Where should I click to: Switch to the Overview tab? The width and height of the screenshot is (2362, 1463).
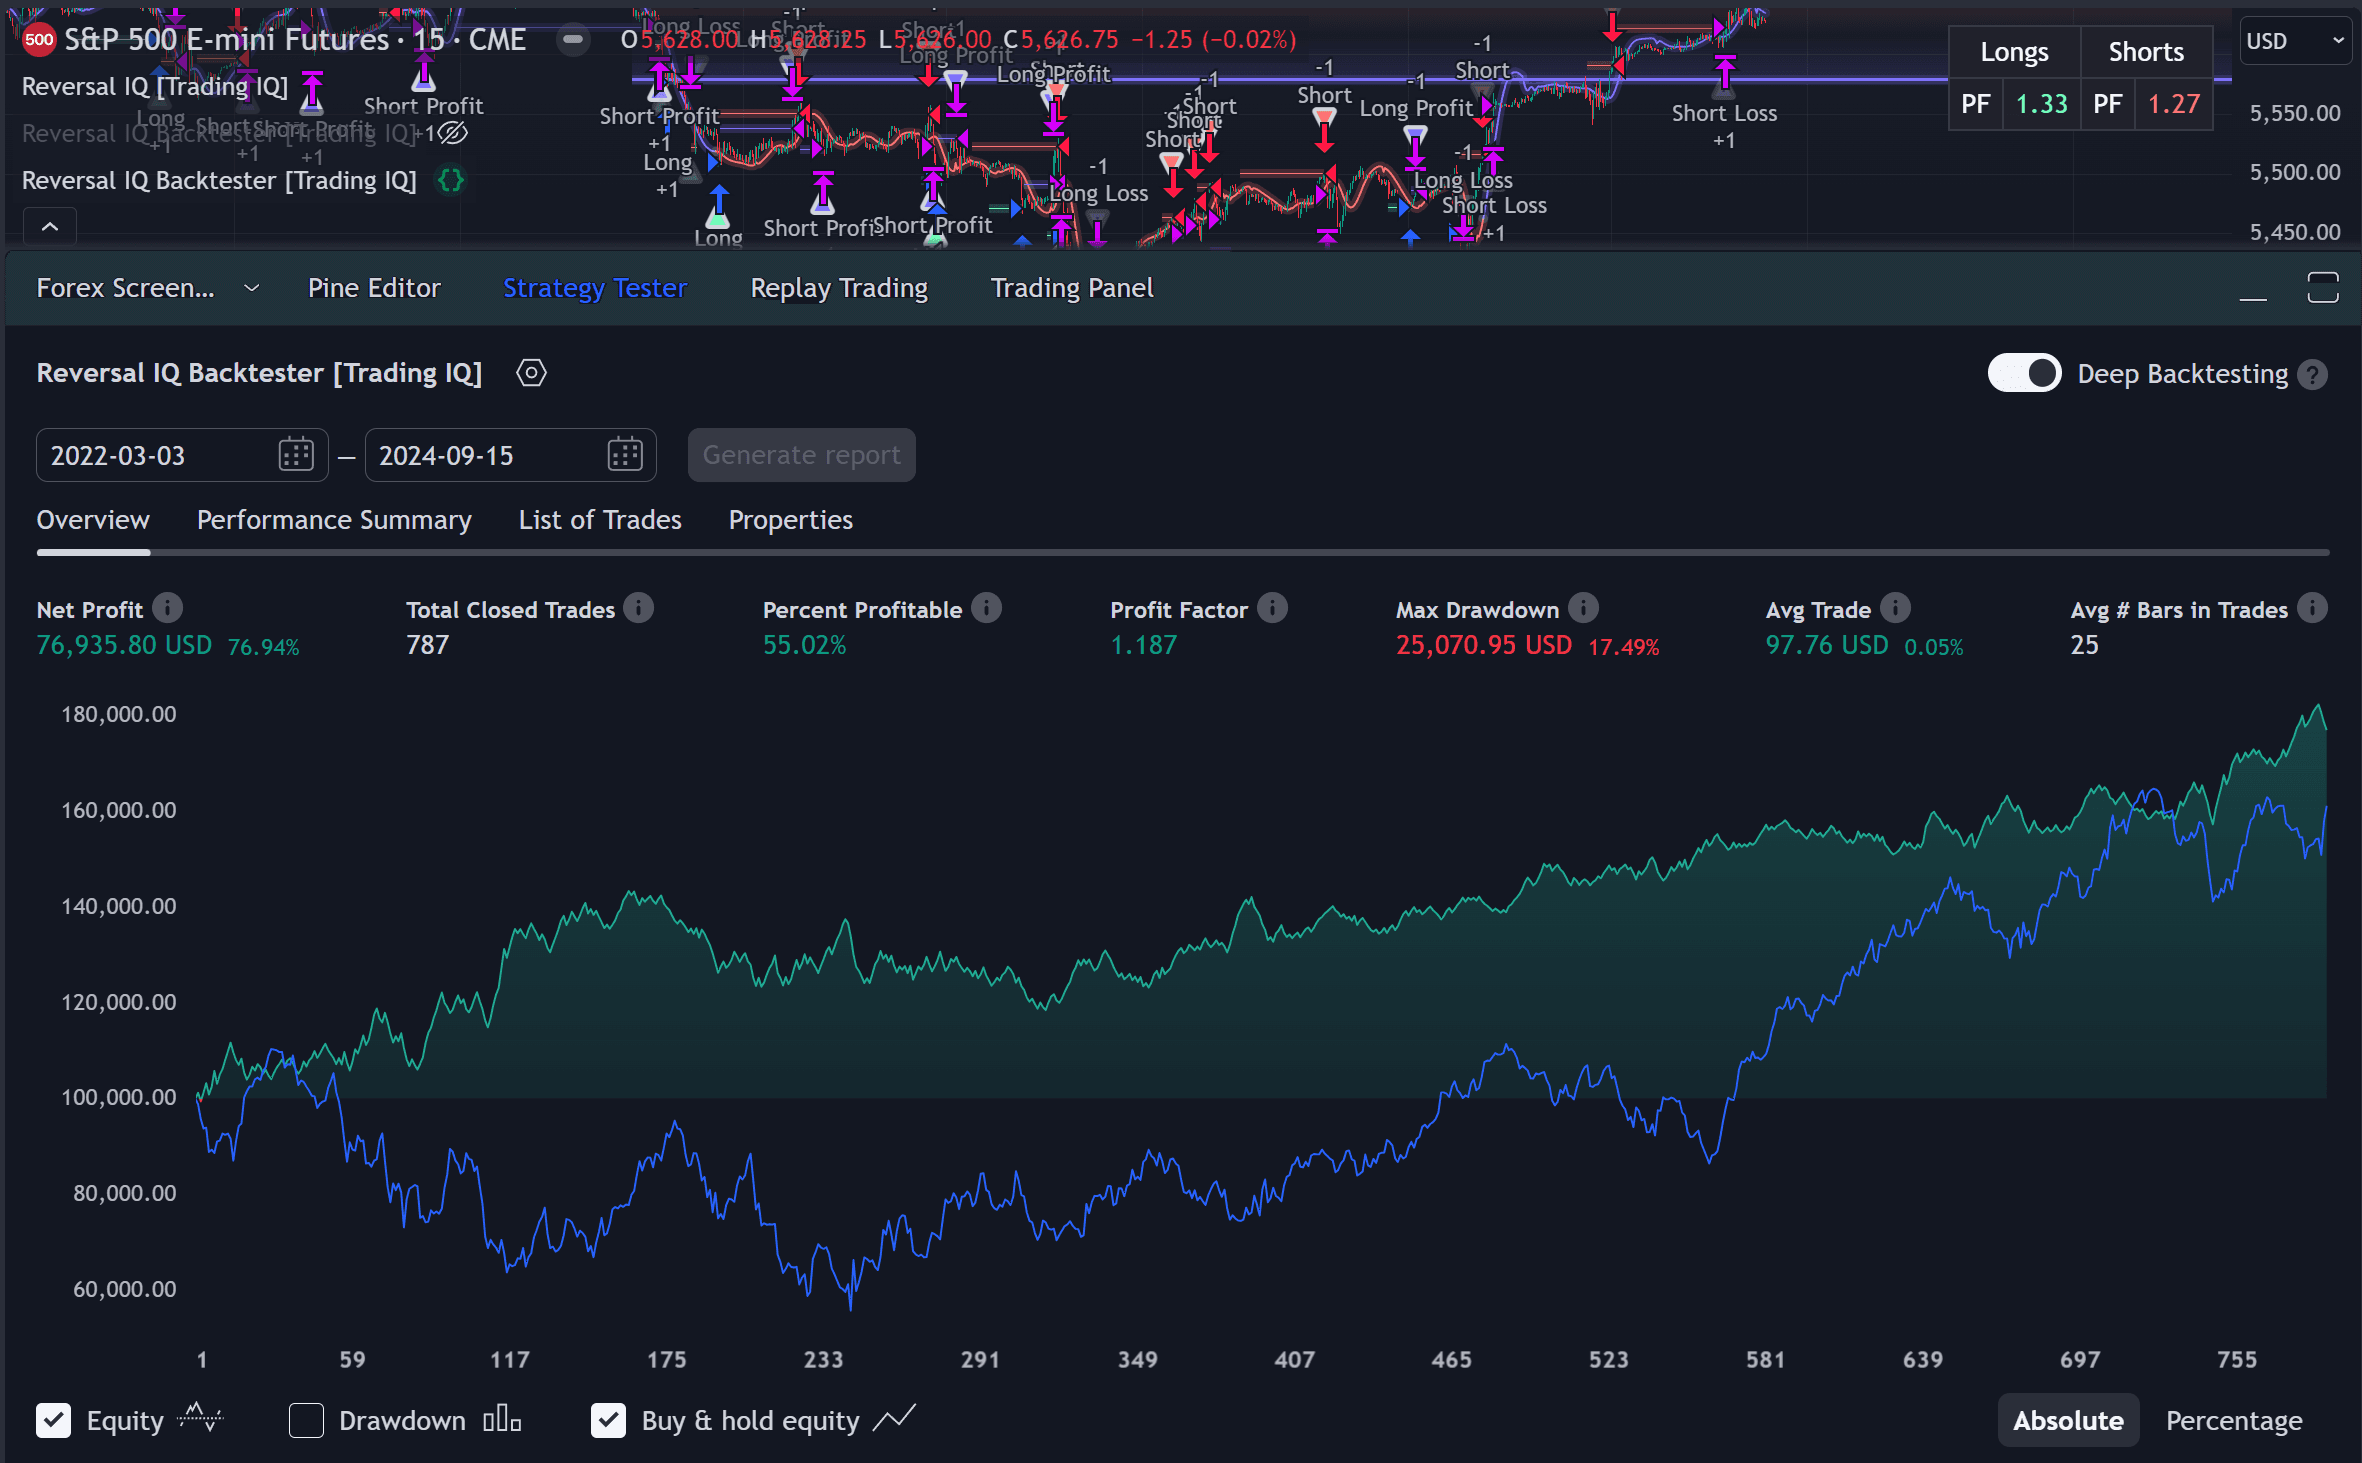[93, 520]
